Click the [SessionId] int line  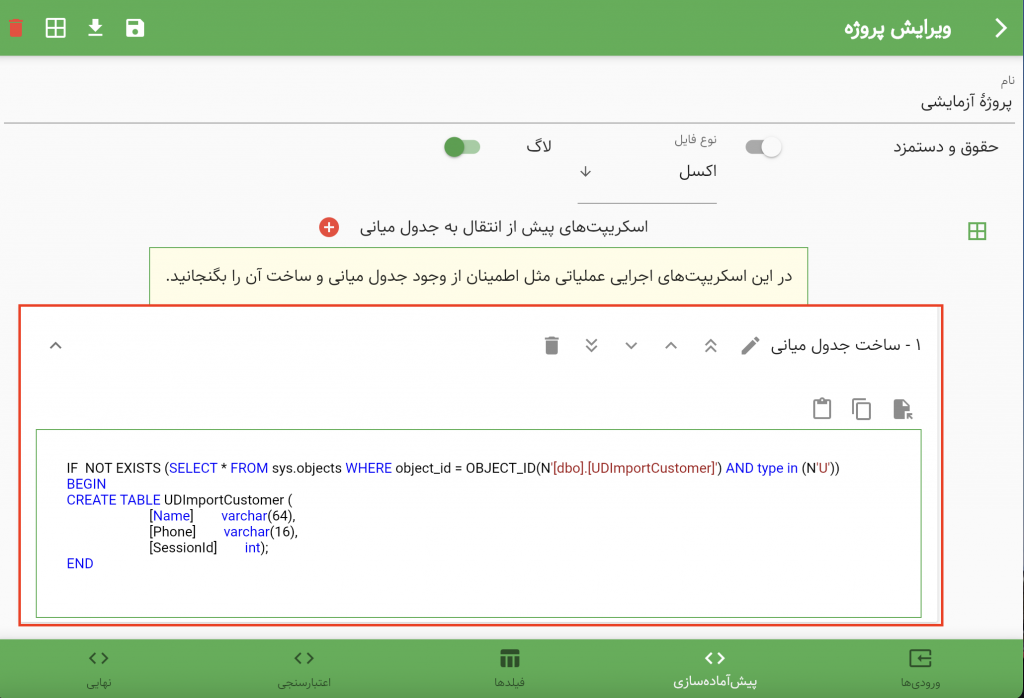click(208, 548)
